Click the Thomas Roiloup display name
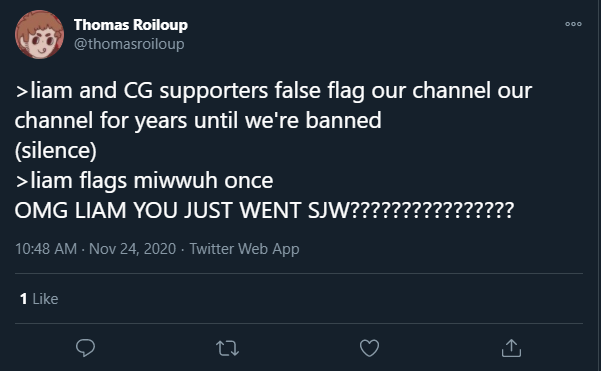The width and height of the screenshot is (601, 371). click(x=131, y=25)
